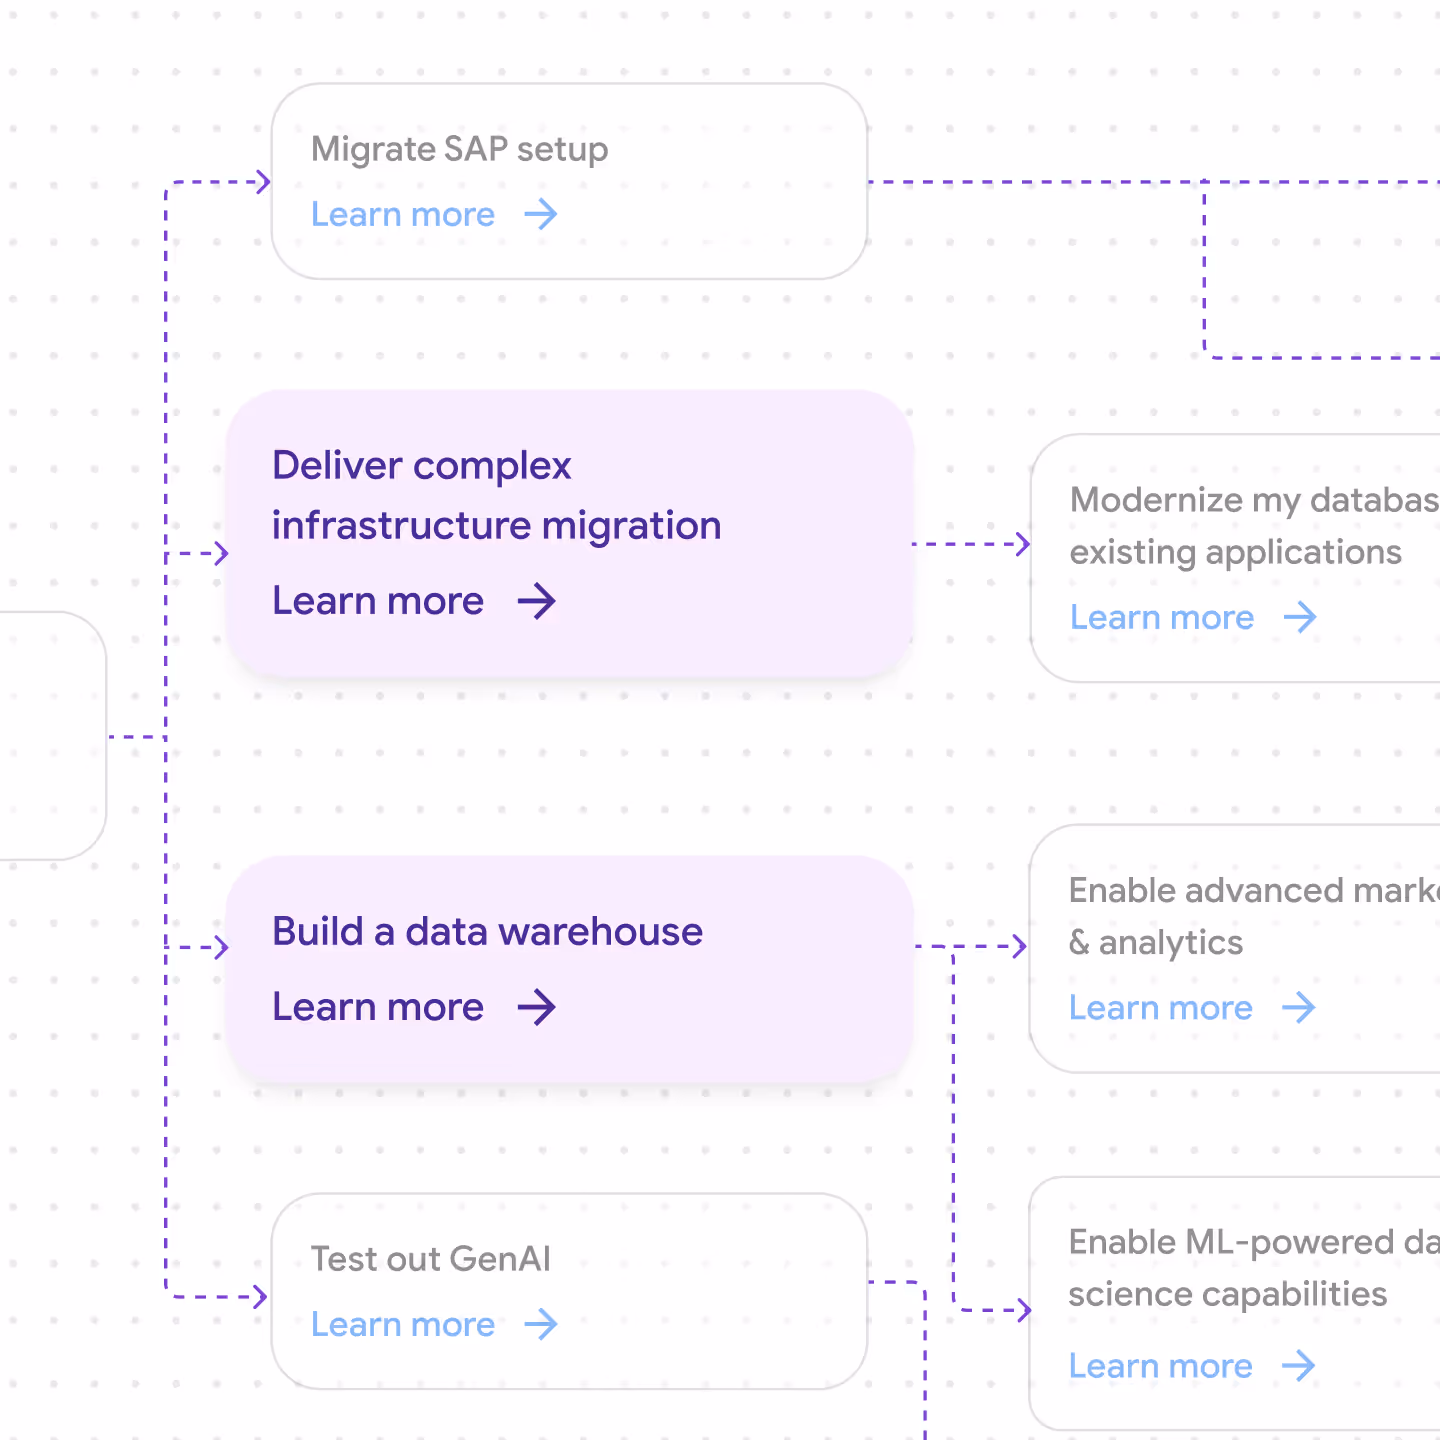Open Learn more under Build a data warehouse
This screenshot has width=1440, height=1440.
tap(378, 1007)
